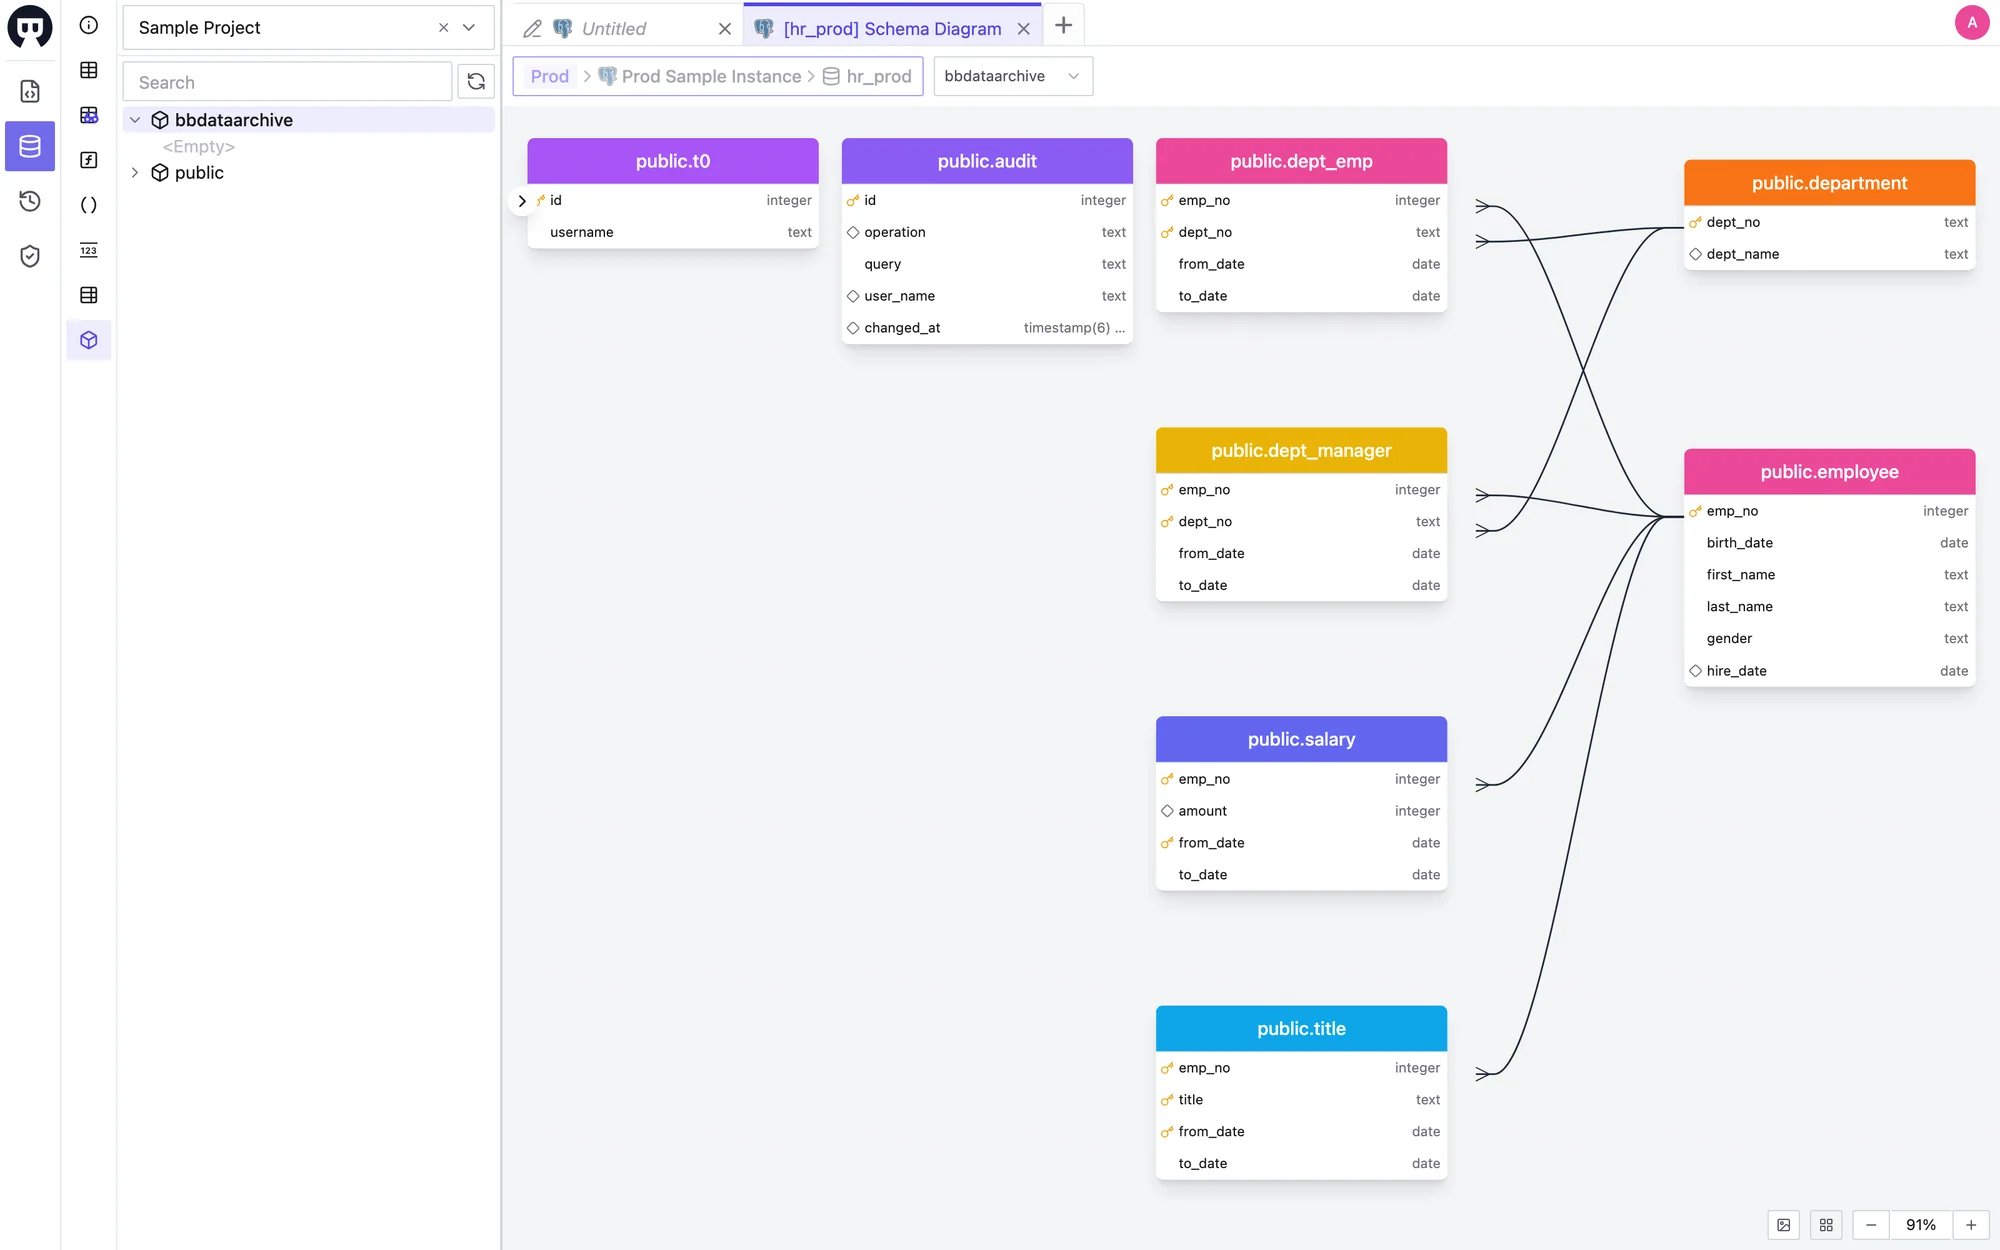
Task: Click the info circle icon
Action: (x=89, y=25)
